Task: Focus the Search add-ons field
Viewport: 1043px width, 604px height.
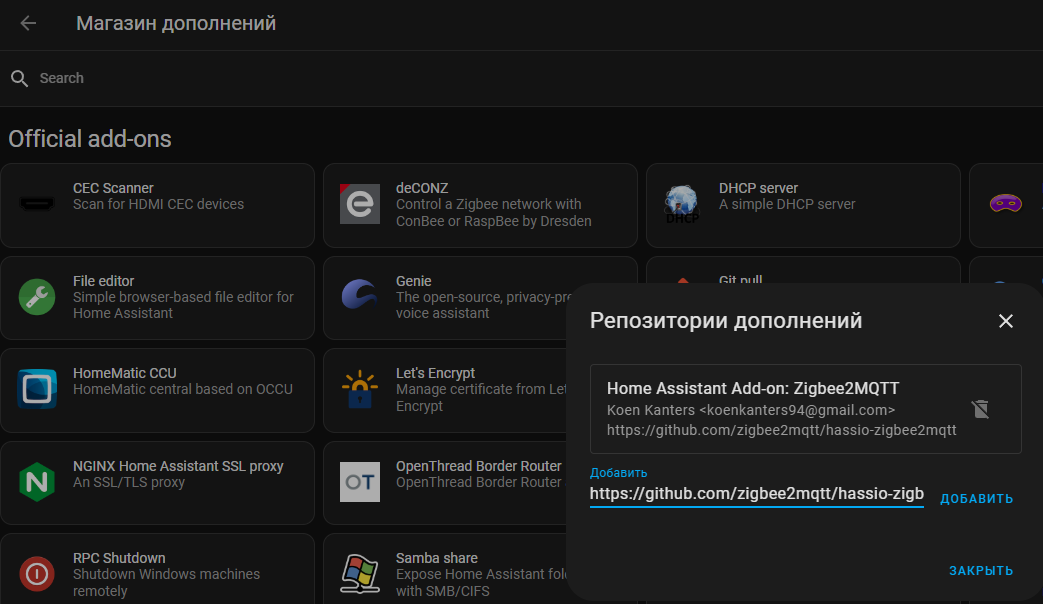Action: (x=522, y=78)
